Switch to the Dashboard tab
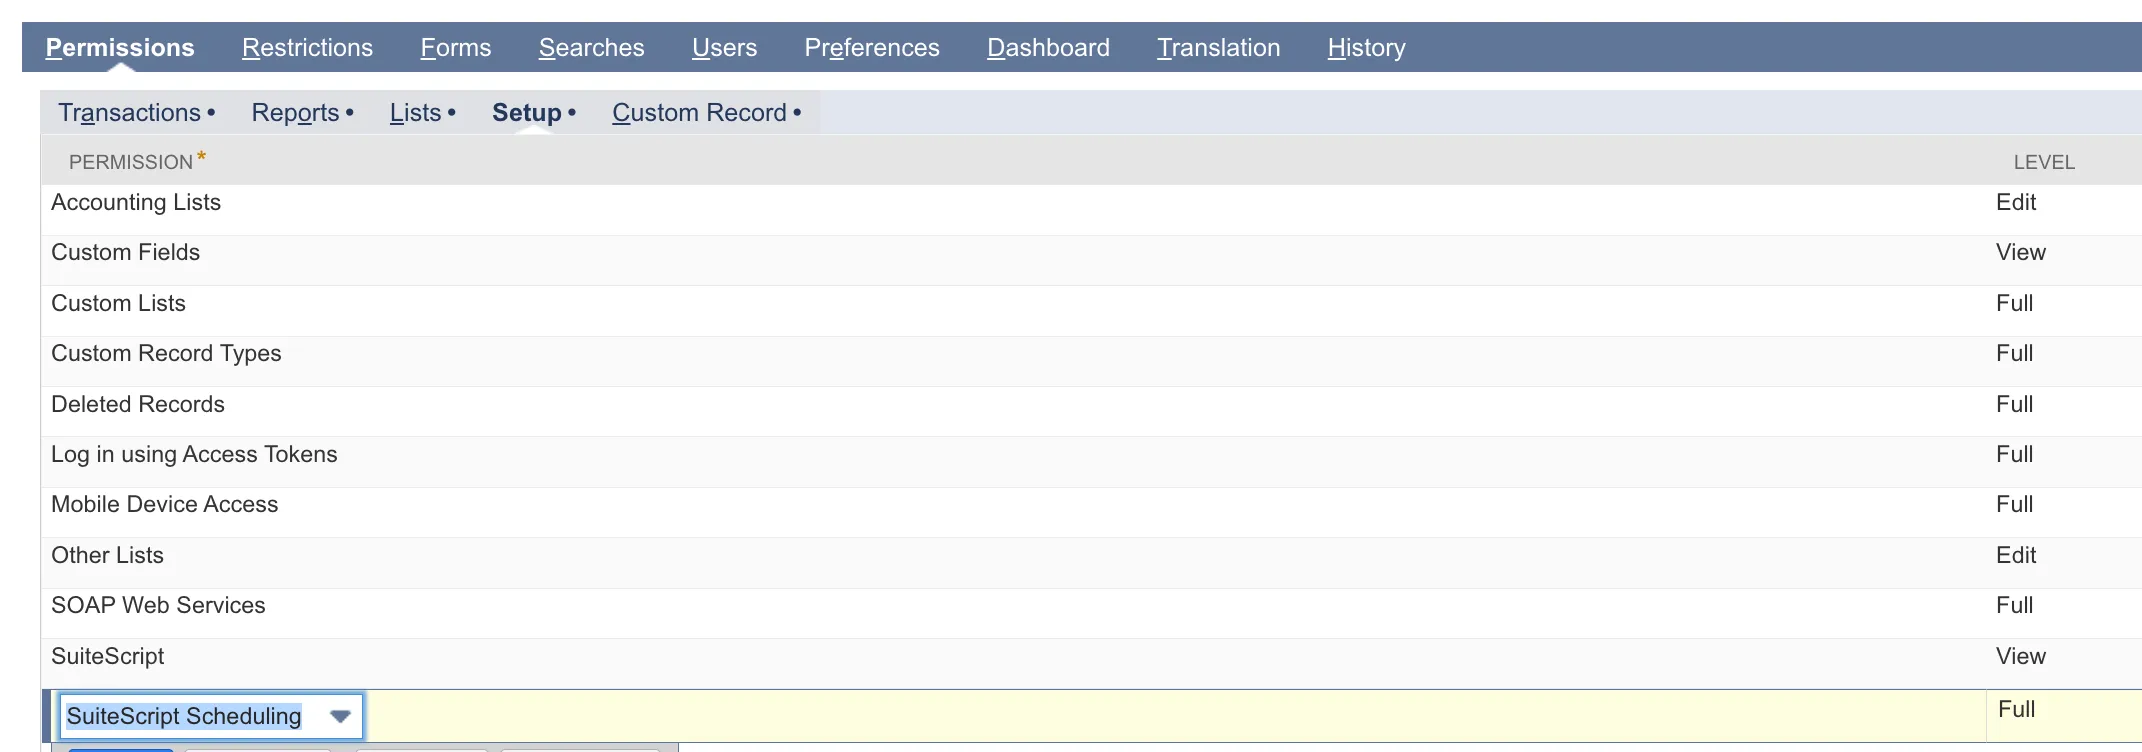 [1048, 47]
